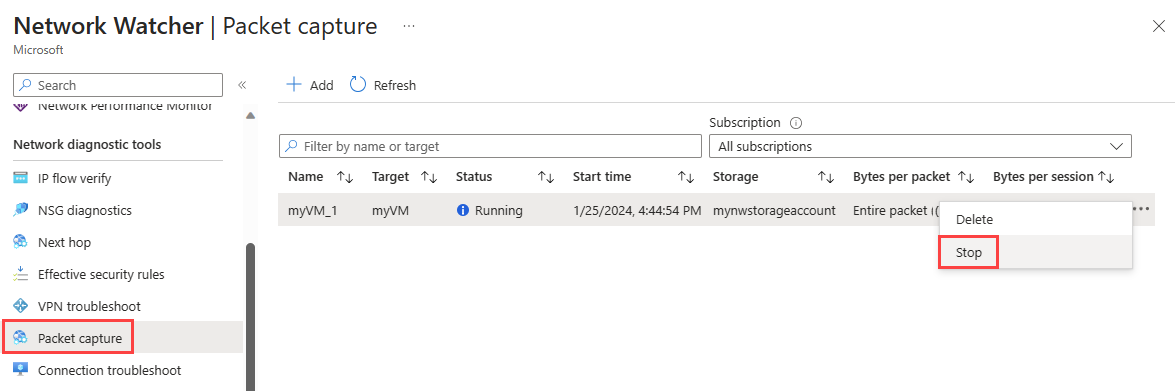The width and height of the screenshot is (1175, 391).
Task: Open IP flow verify tool
Action: tap(74, 178)
